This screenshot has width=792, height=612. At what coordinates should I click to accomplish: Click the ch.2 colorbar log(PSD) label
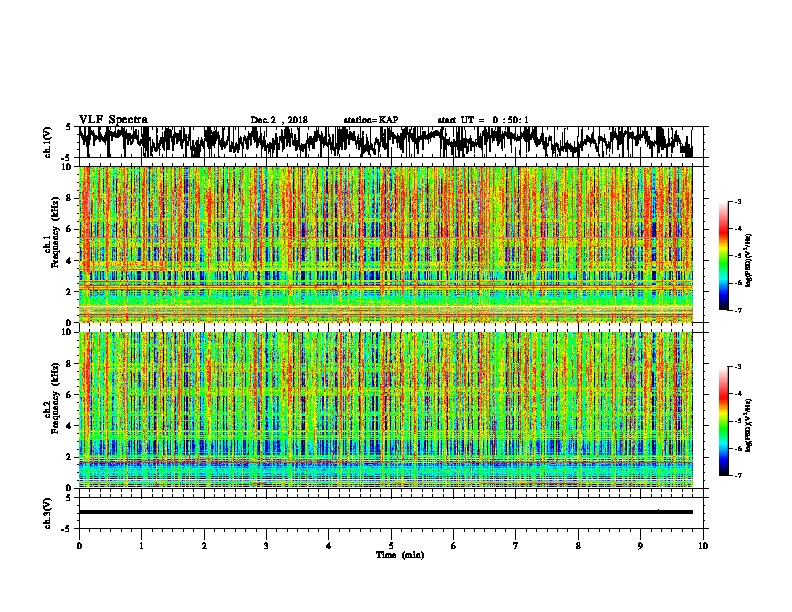(x=749, y=426)
